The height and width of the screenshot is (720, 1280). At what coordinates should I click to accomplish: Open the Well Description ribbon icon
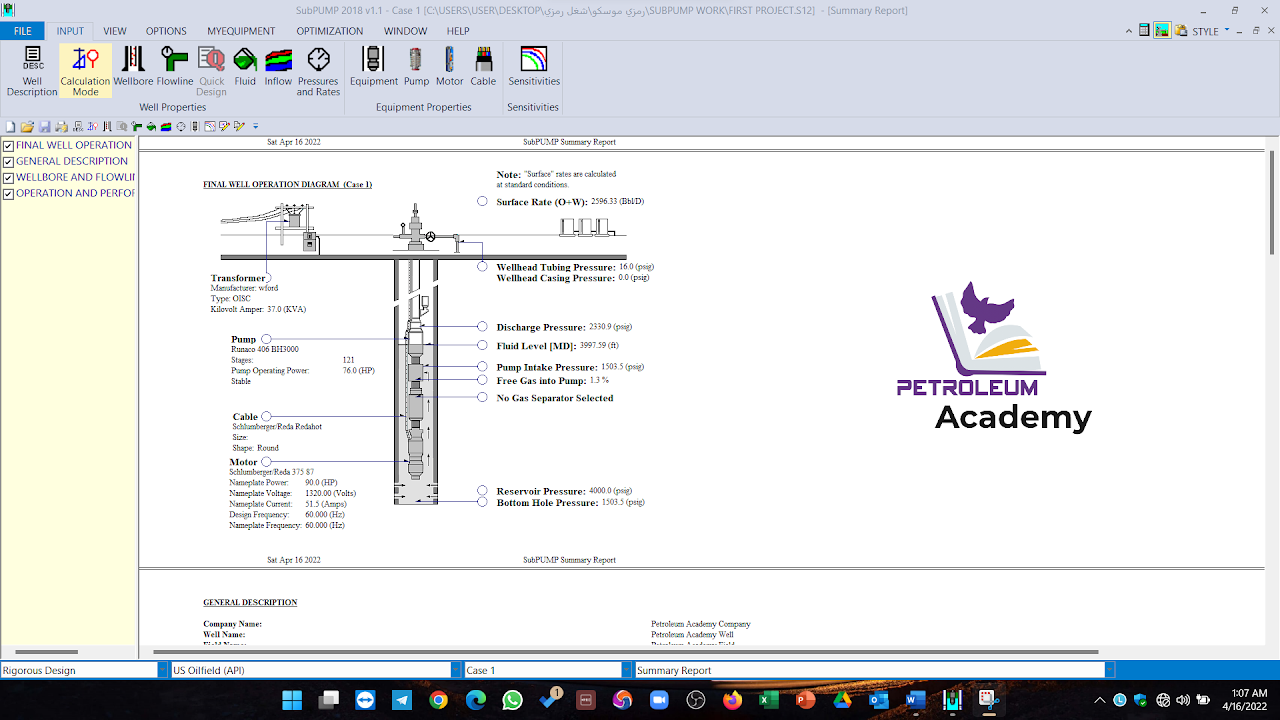(x=32, y=71)
